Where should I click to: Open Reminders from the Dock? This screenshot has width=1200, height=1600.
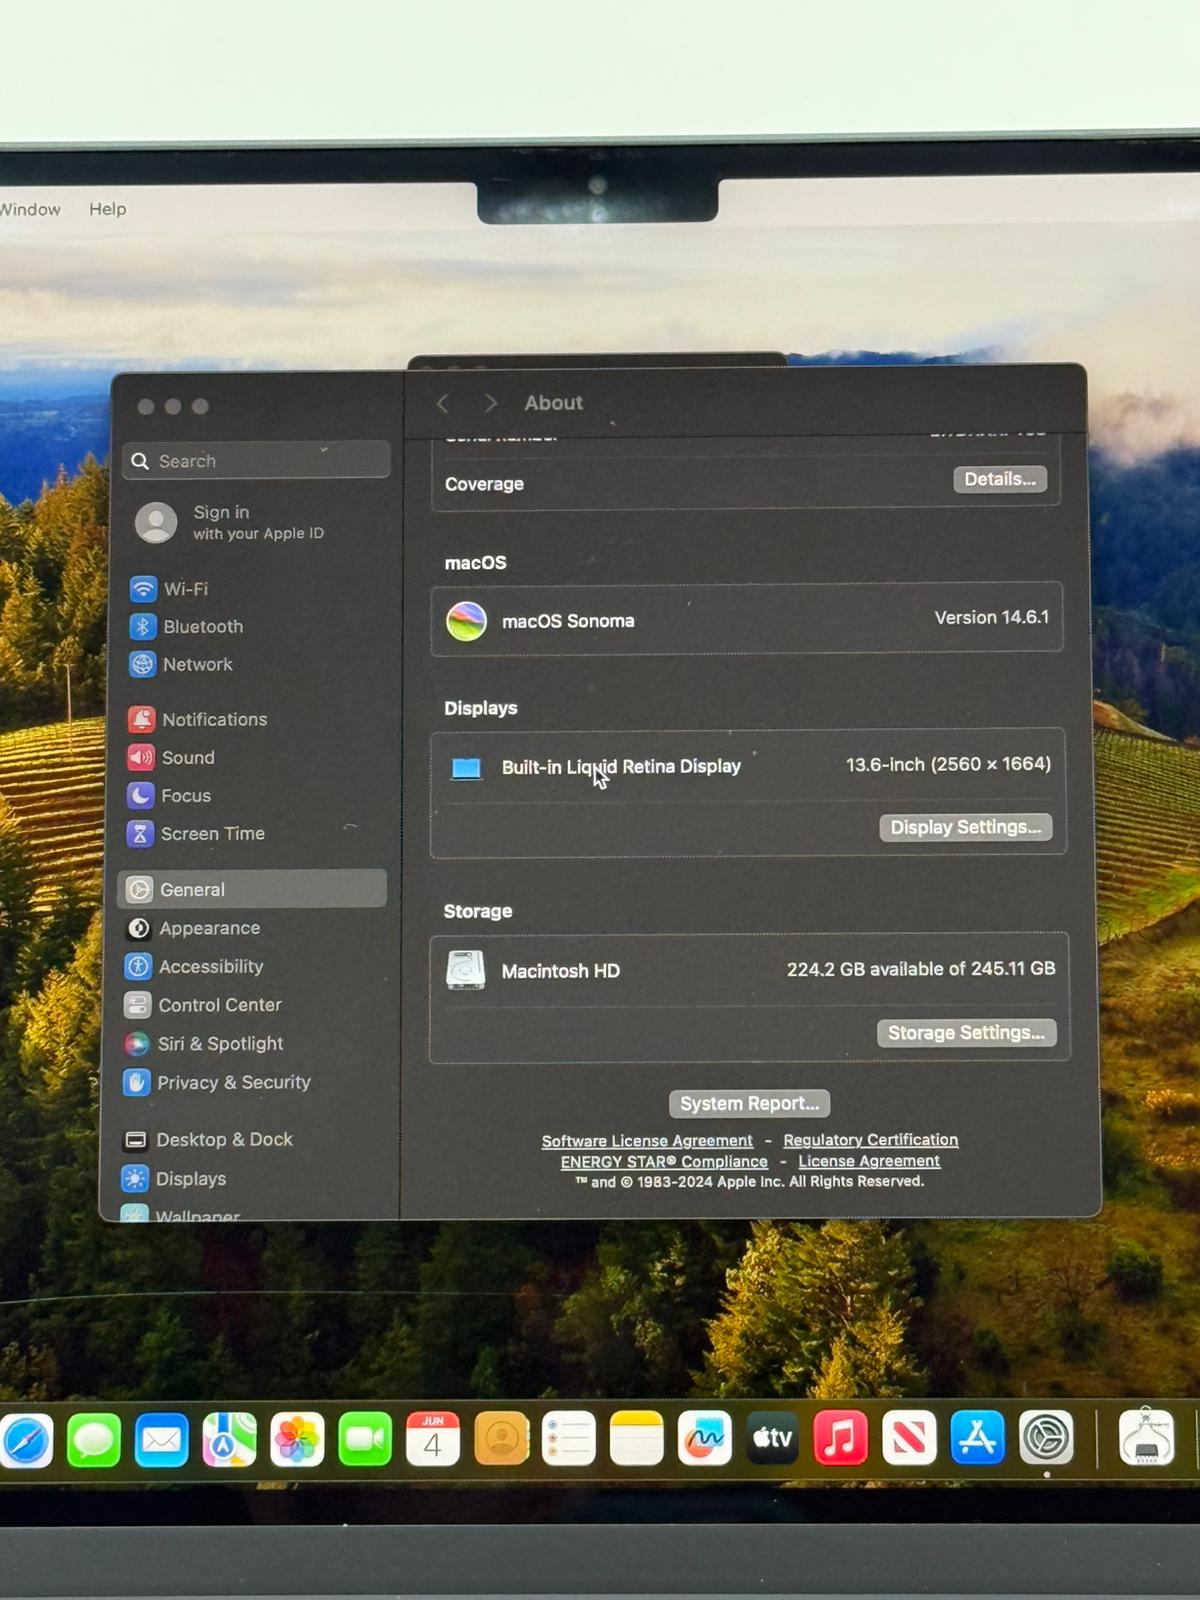[569, 1439]
